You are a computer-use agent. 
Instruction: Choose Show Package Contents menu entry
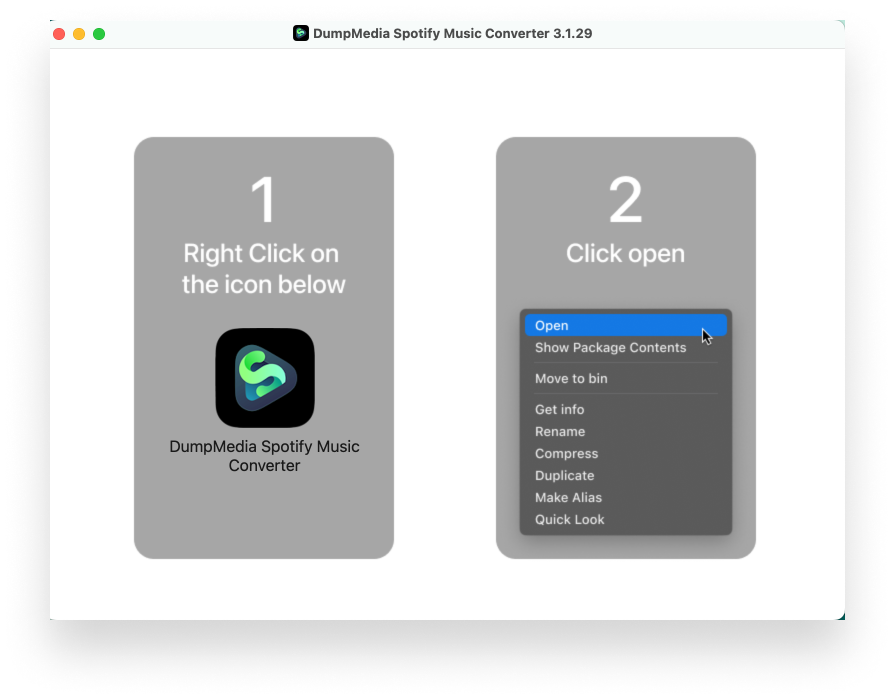(626, 348)
